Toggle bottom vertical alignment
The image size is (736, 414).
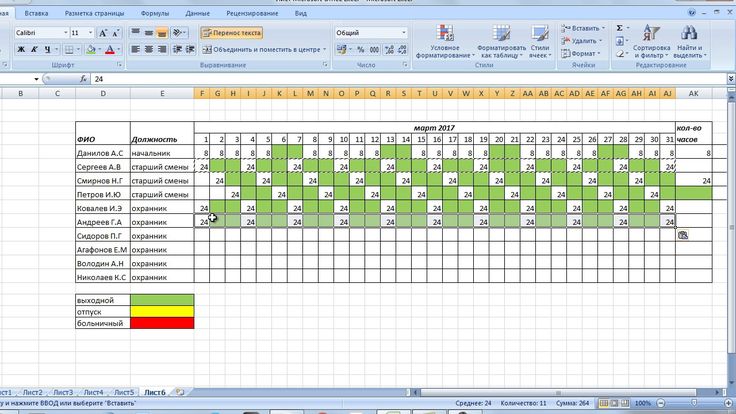pyautogui.click(x=161, y=32)
